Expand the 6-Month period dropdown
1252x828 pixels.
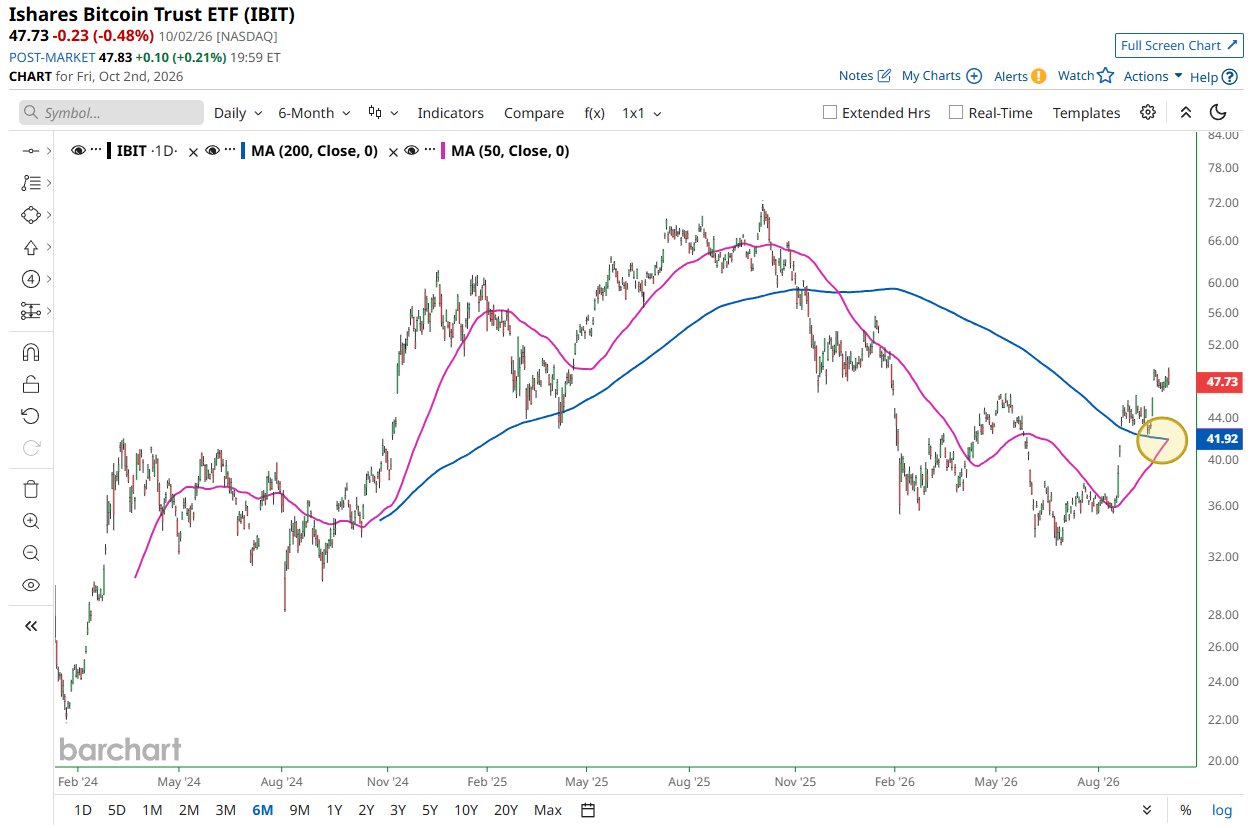click(x=314, y=113)
